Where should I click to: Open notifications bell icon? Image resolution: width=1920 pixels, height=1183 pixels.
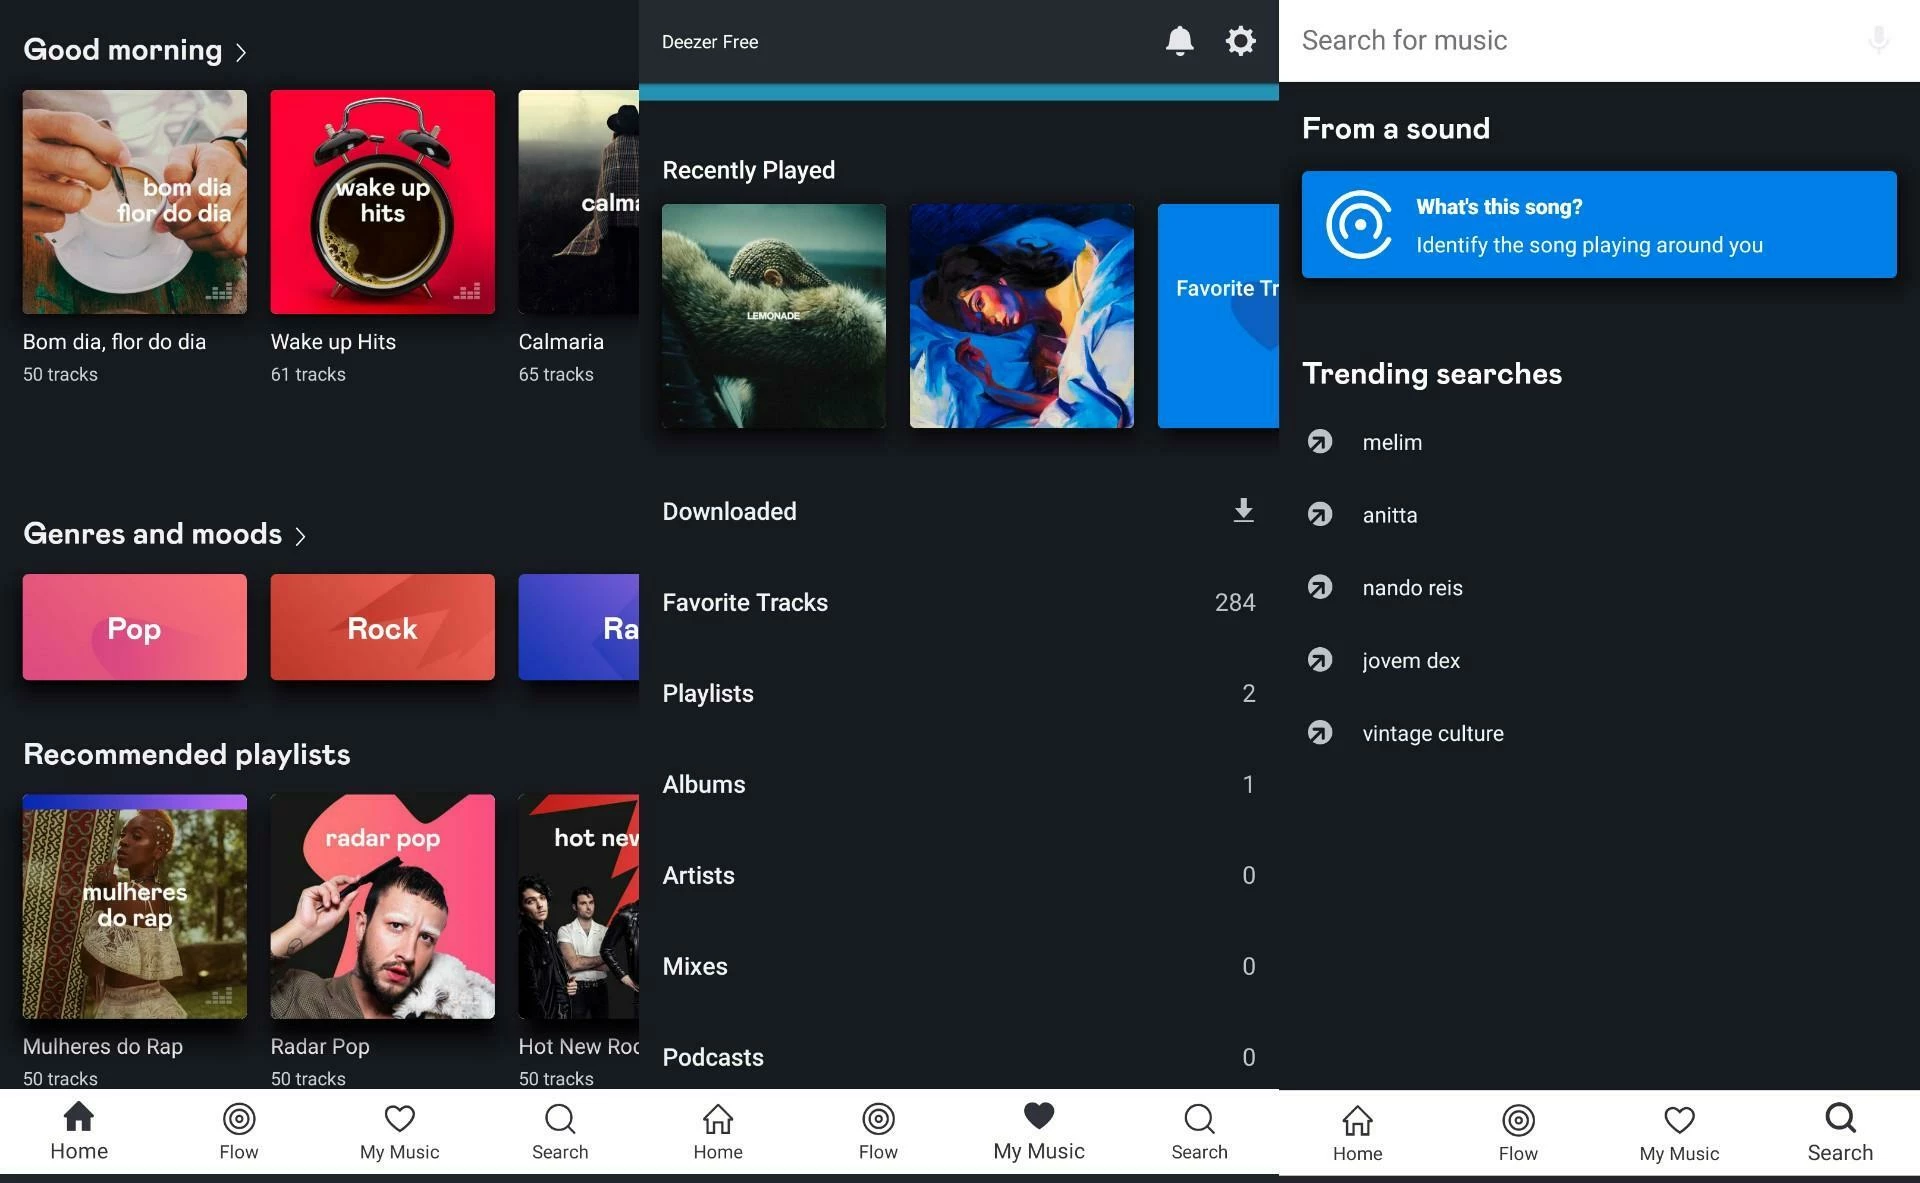[1179, 41]
